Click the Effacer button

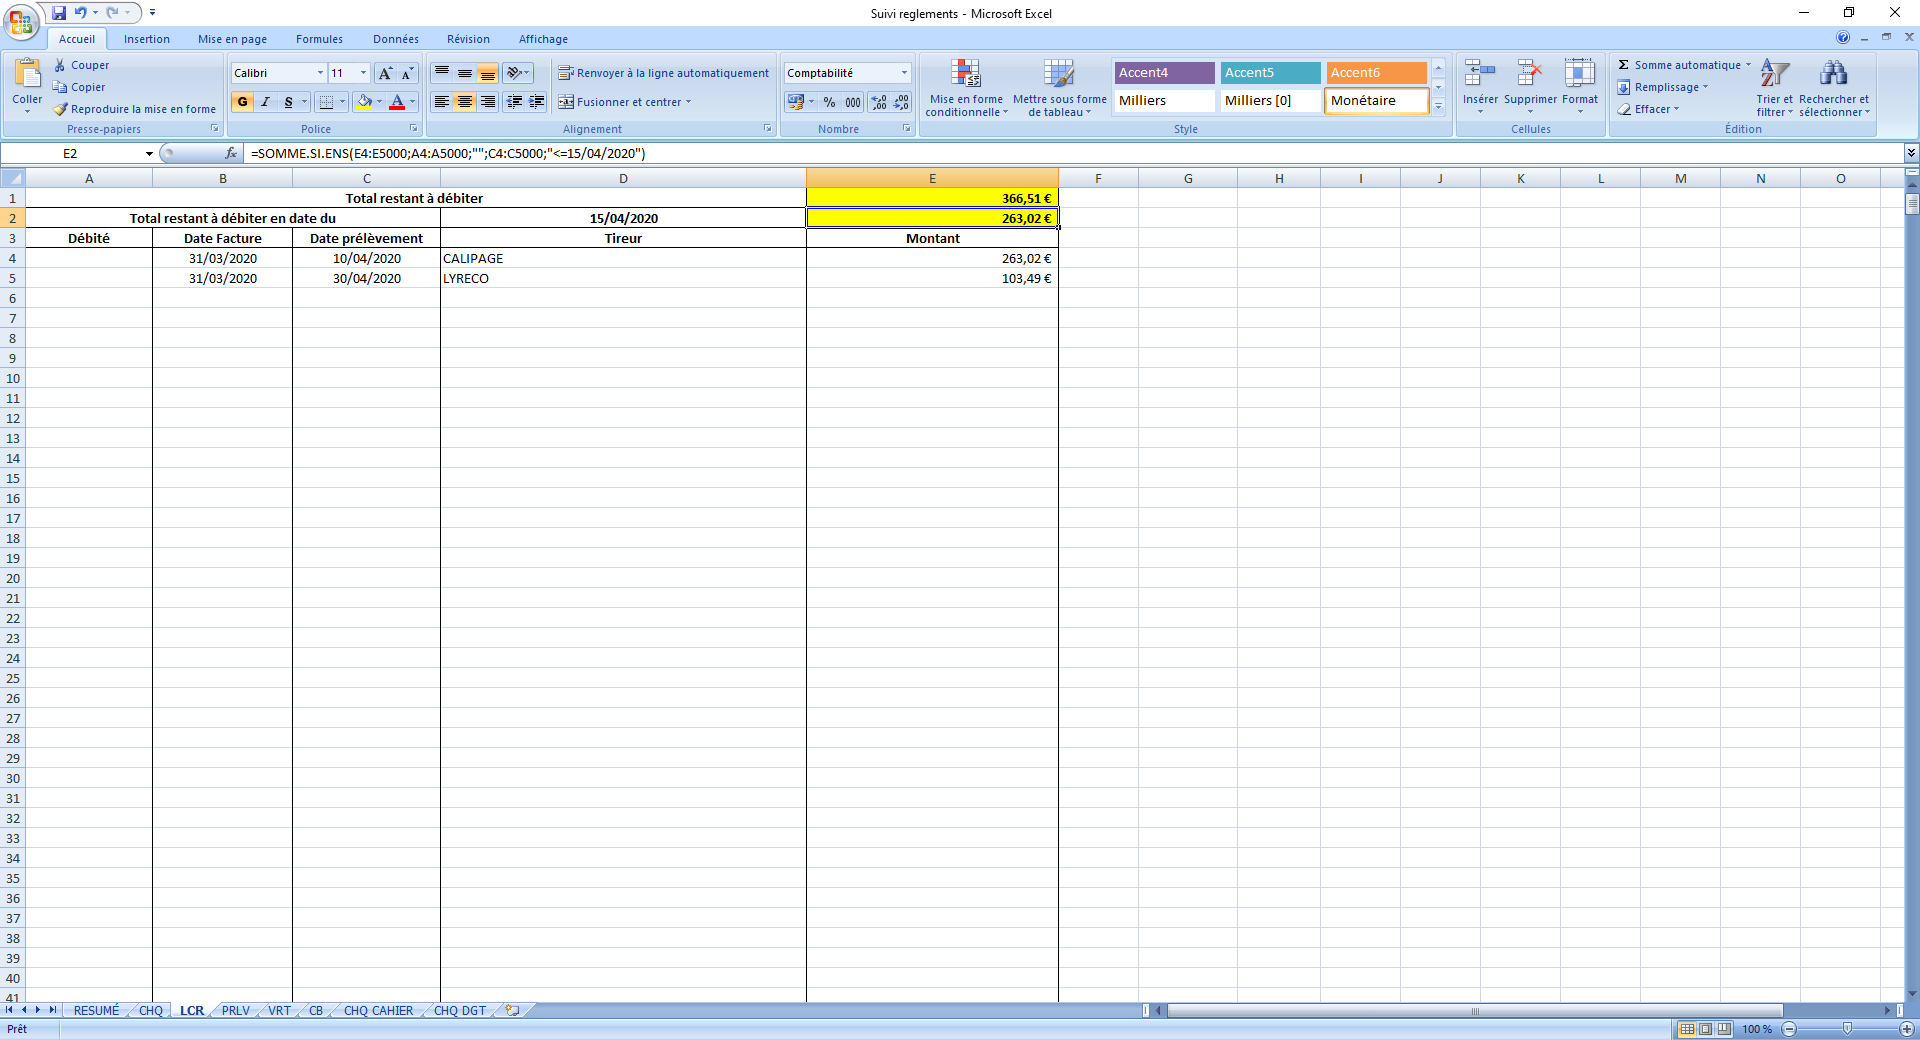(x=1649, y=109)
